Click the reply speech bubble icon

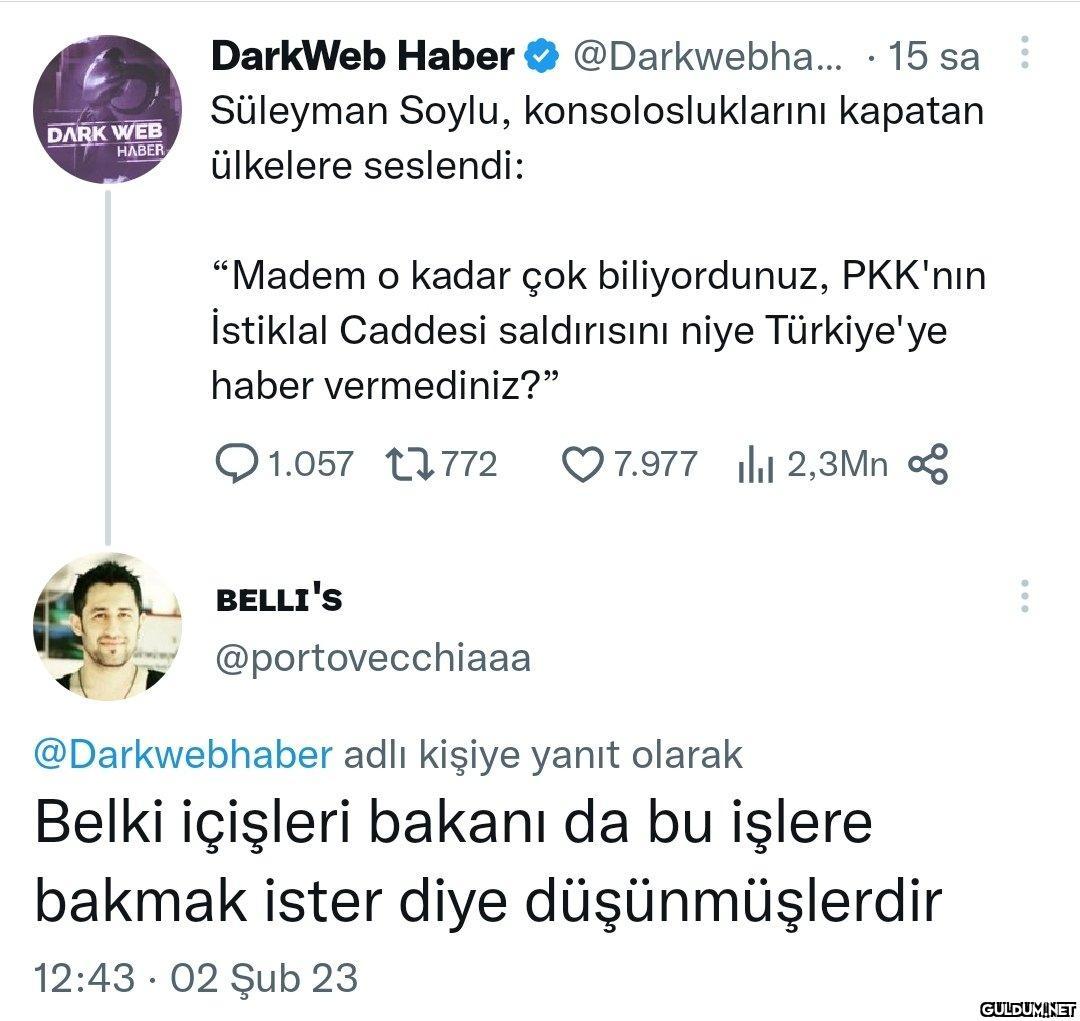coord(236,464)
